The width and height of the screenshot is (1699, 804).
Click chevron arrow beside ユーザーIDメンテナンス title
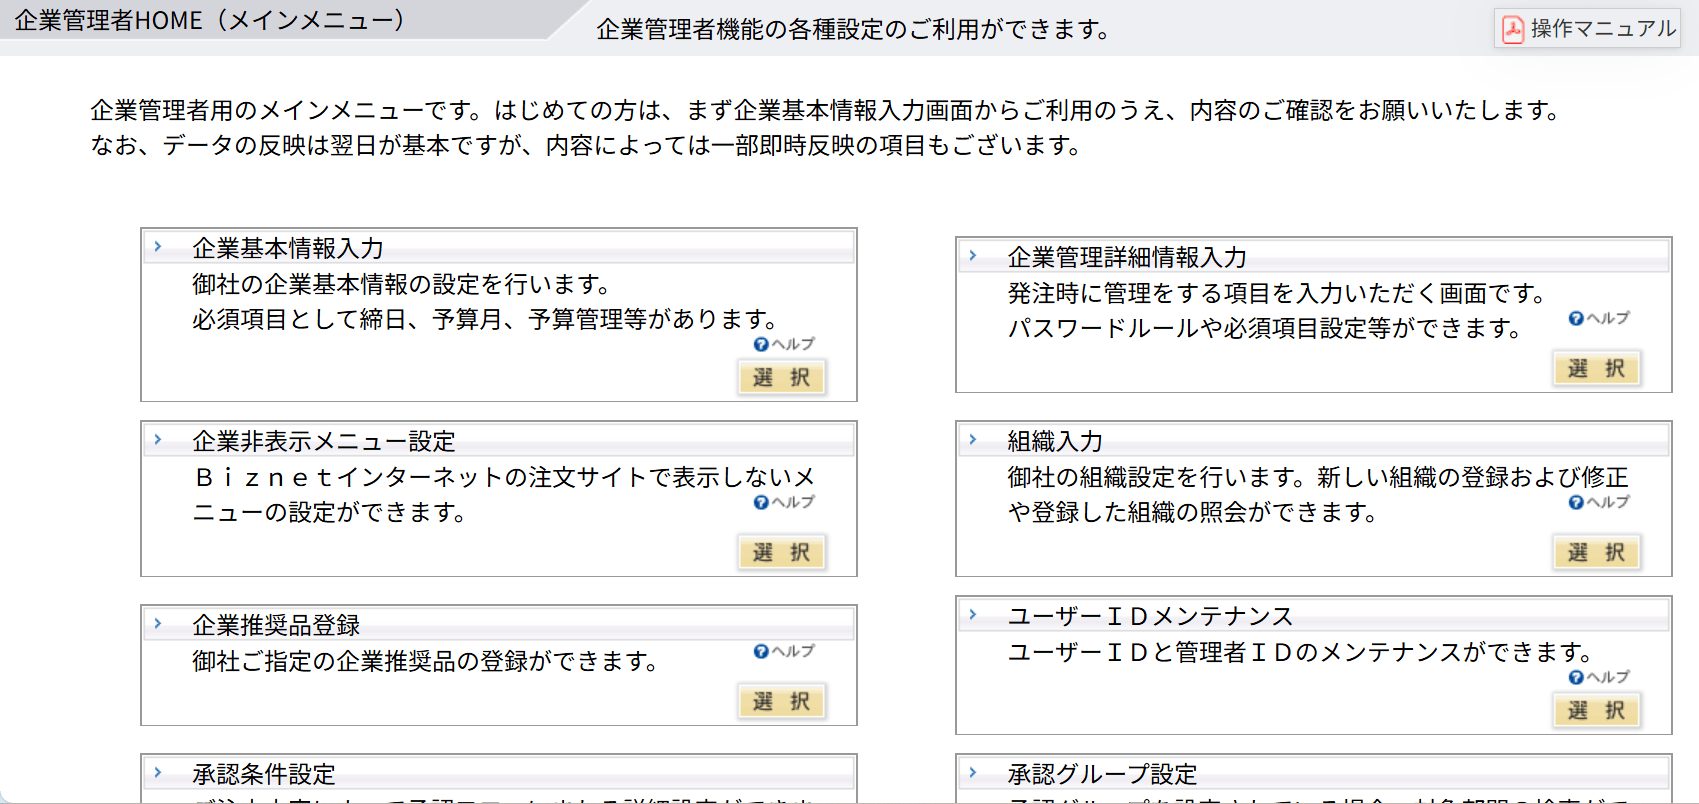coord(973,614)
